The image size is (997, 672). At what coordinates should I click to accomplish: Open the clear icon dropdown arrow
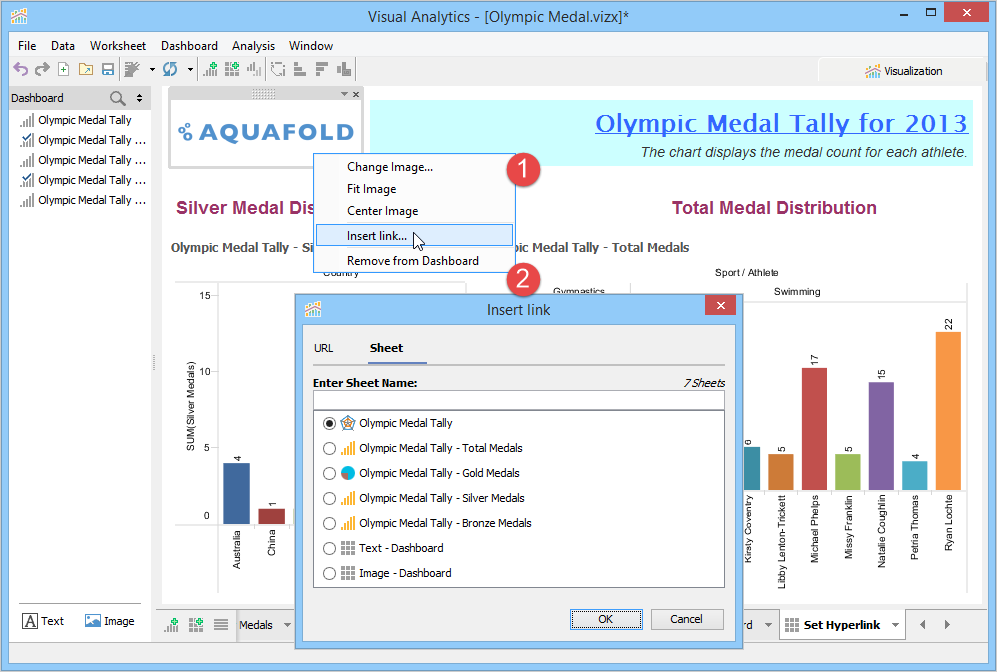152,69
